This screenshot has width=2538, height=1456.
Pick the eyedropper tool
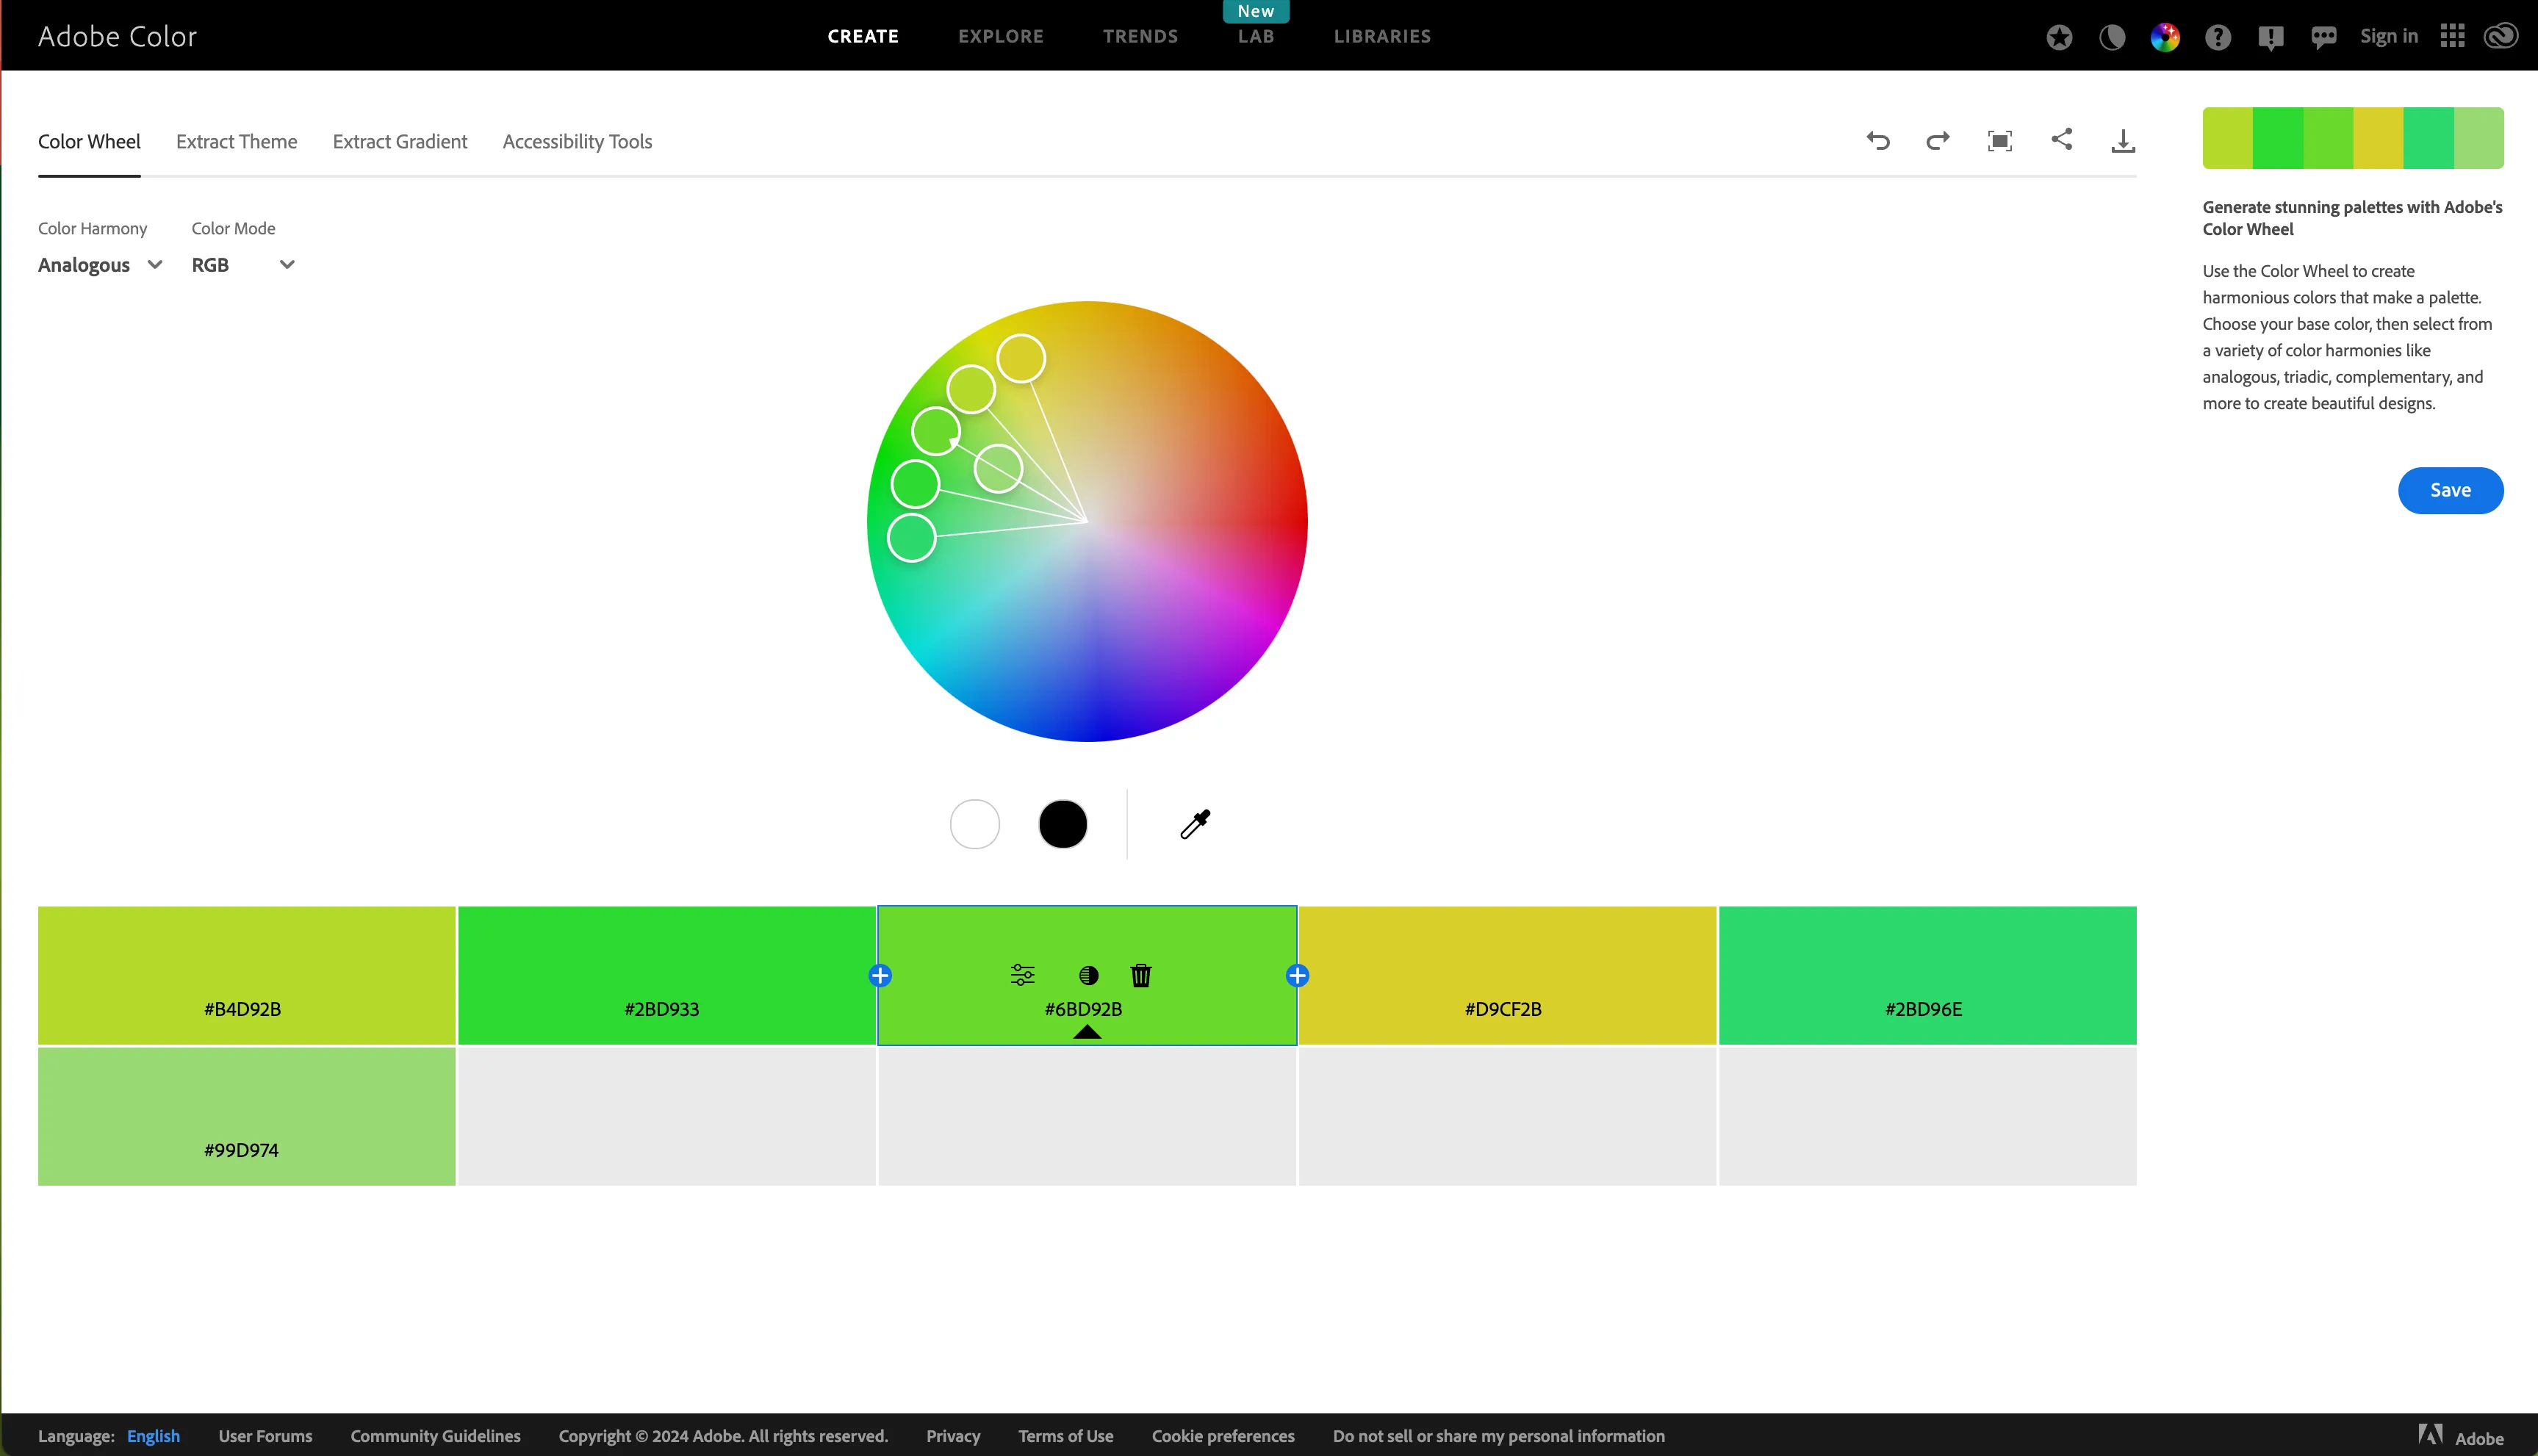pyautogui.click(x=1195, y=824)
